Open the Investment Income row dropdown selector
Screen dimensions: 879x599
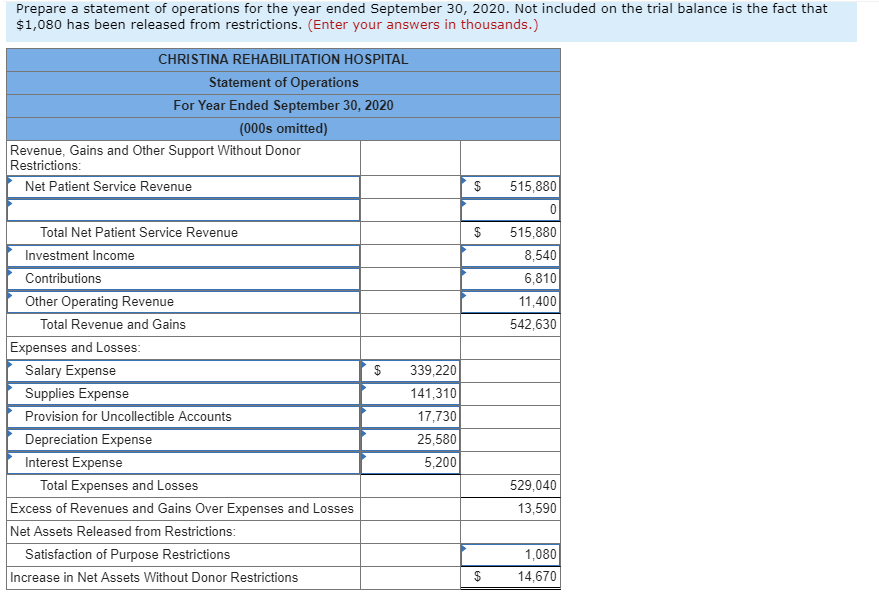10,255
